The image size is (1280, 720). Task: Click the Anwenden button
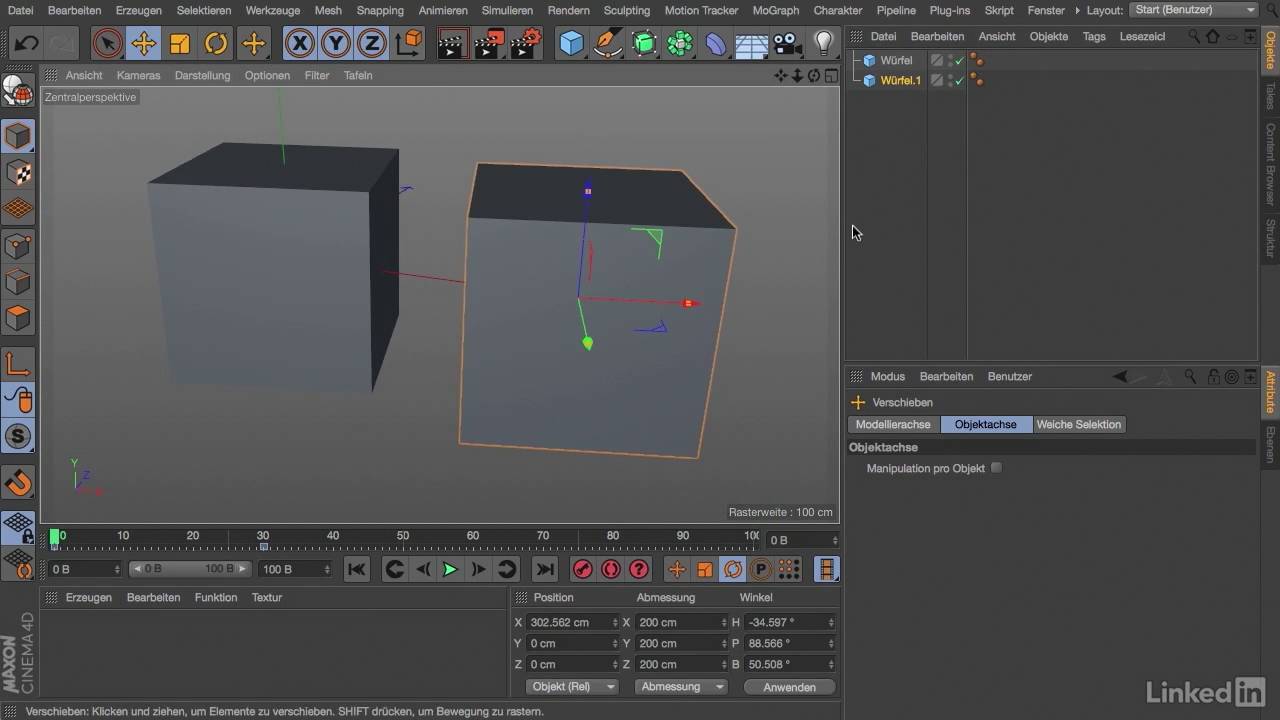789,687
